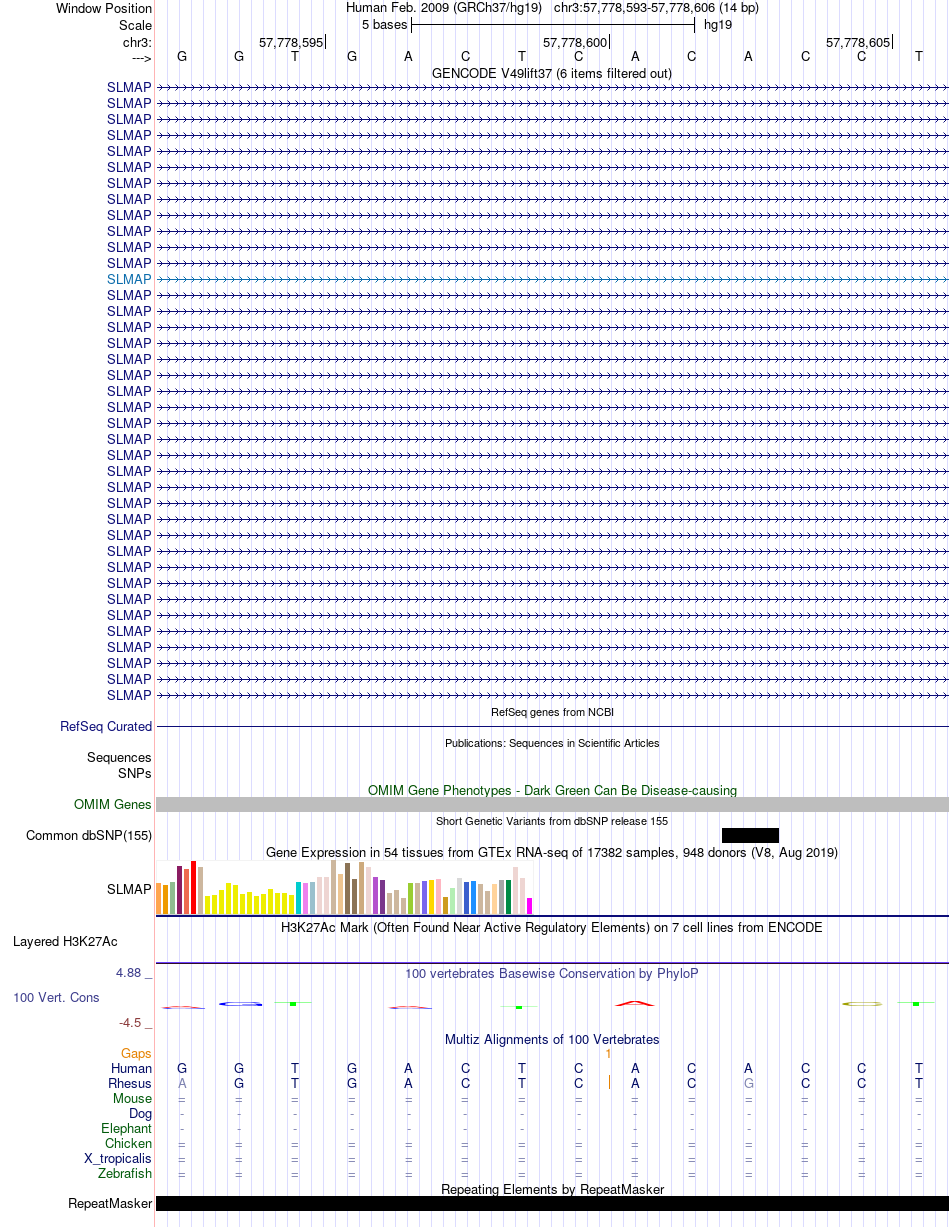
Task: Click the orange 'Gaps' row label
Action: coord(136,1053)
